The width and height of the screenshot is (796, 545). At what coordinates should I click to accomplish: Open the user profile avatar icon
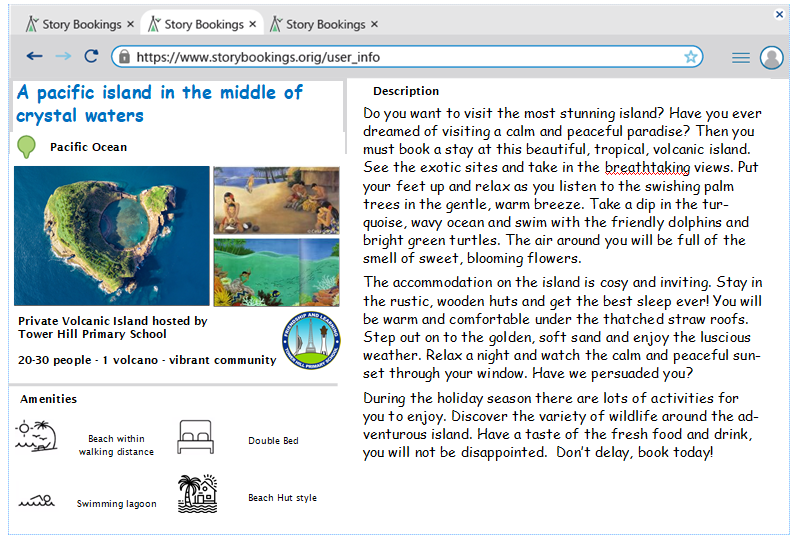point(772,57)
